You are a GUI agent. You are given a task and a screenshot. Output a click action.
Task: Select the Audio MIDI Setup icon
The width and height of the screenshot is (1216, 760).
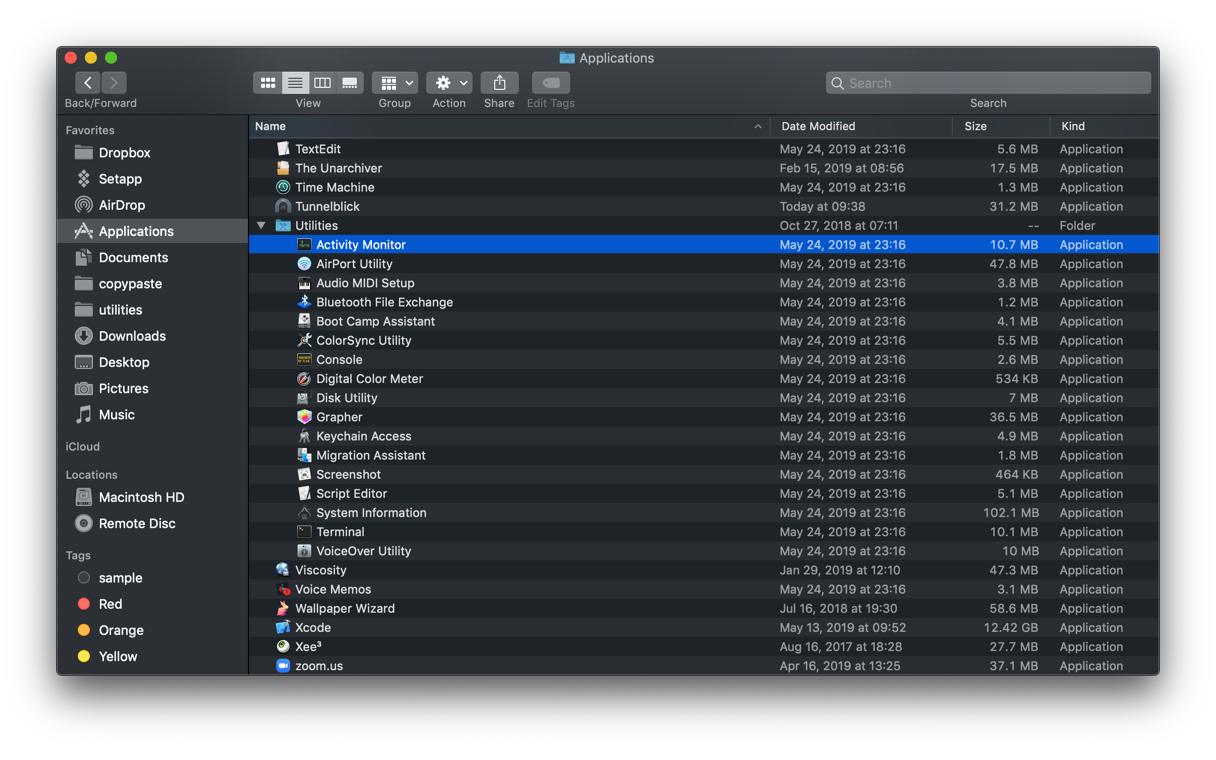coord(304,283)
